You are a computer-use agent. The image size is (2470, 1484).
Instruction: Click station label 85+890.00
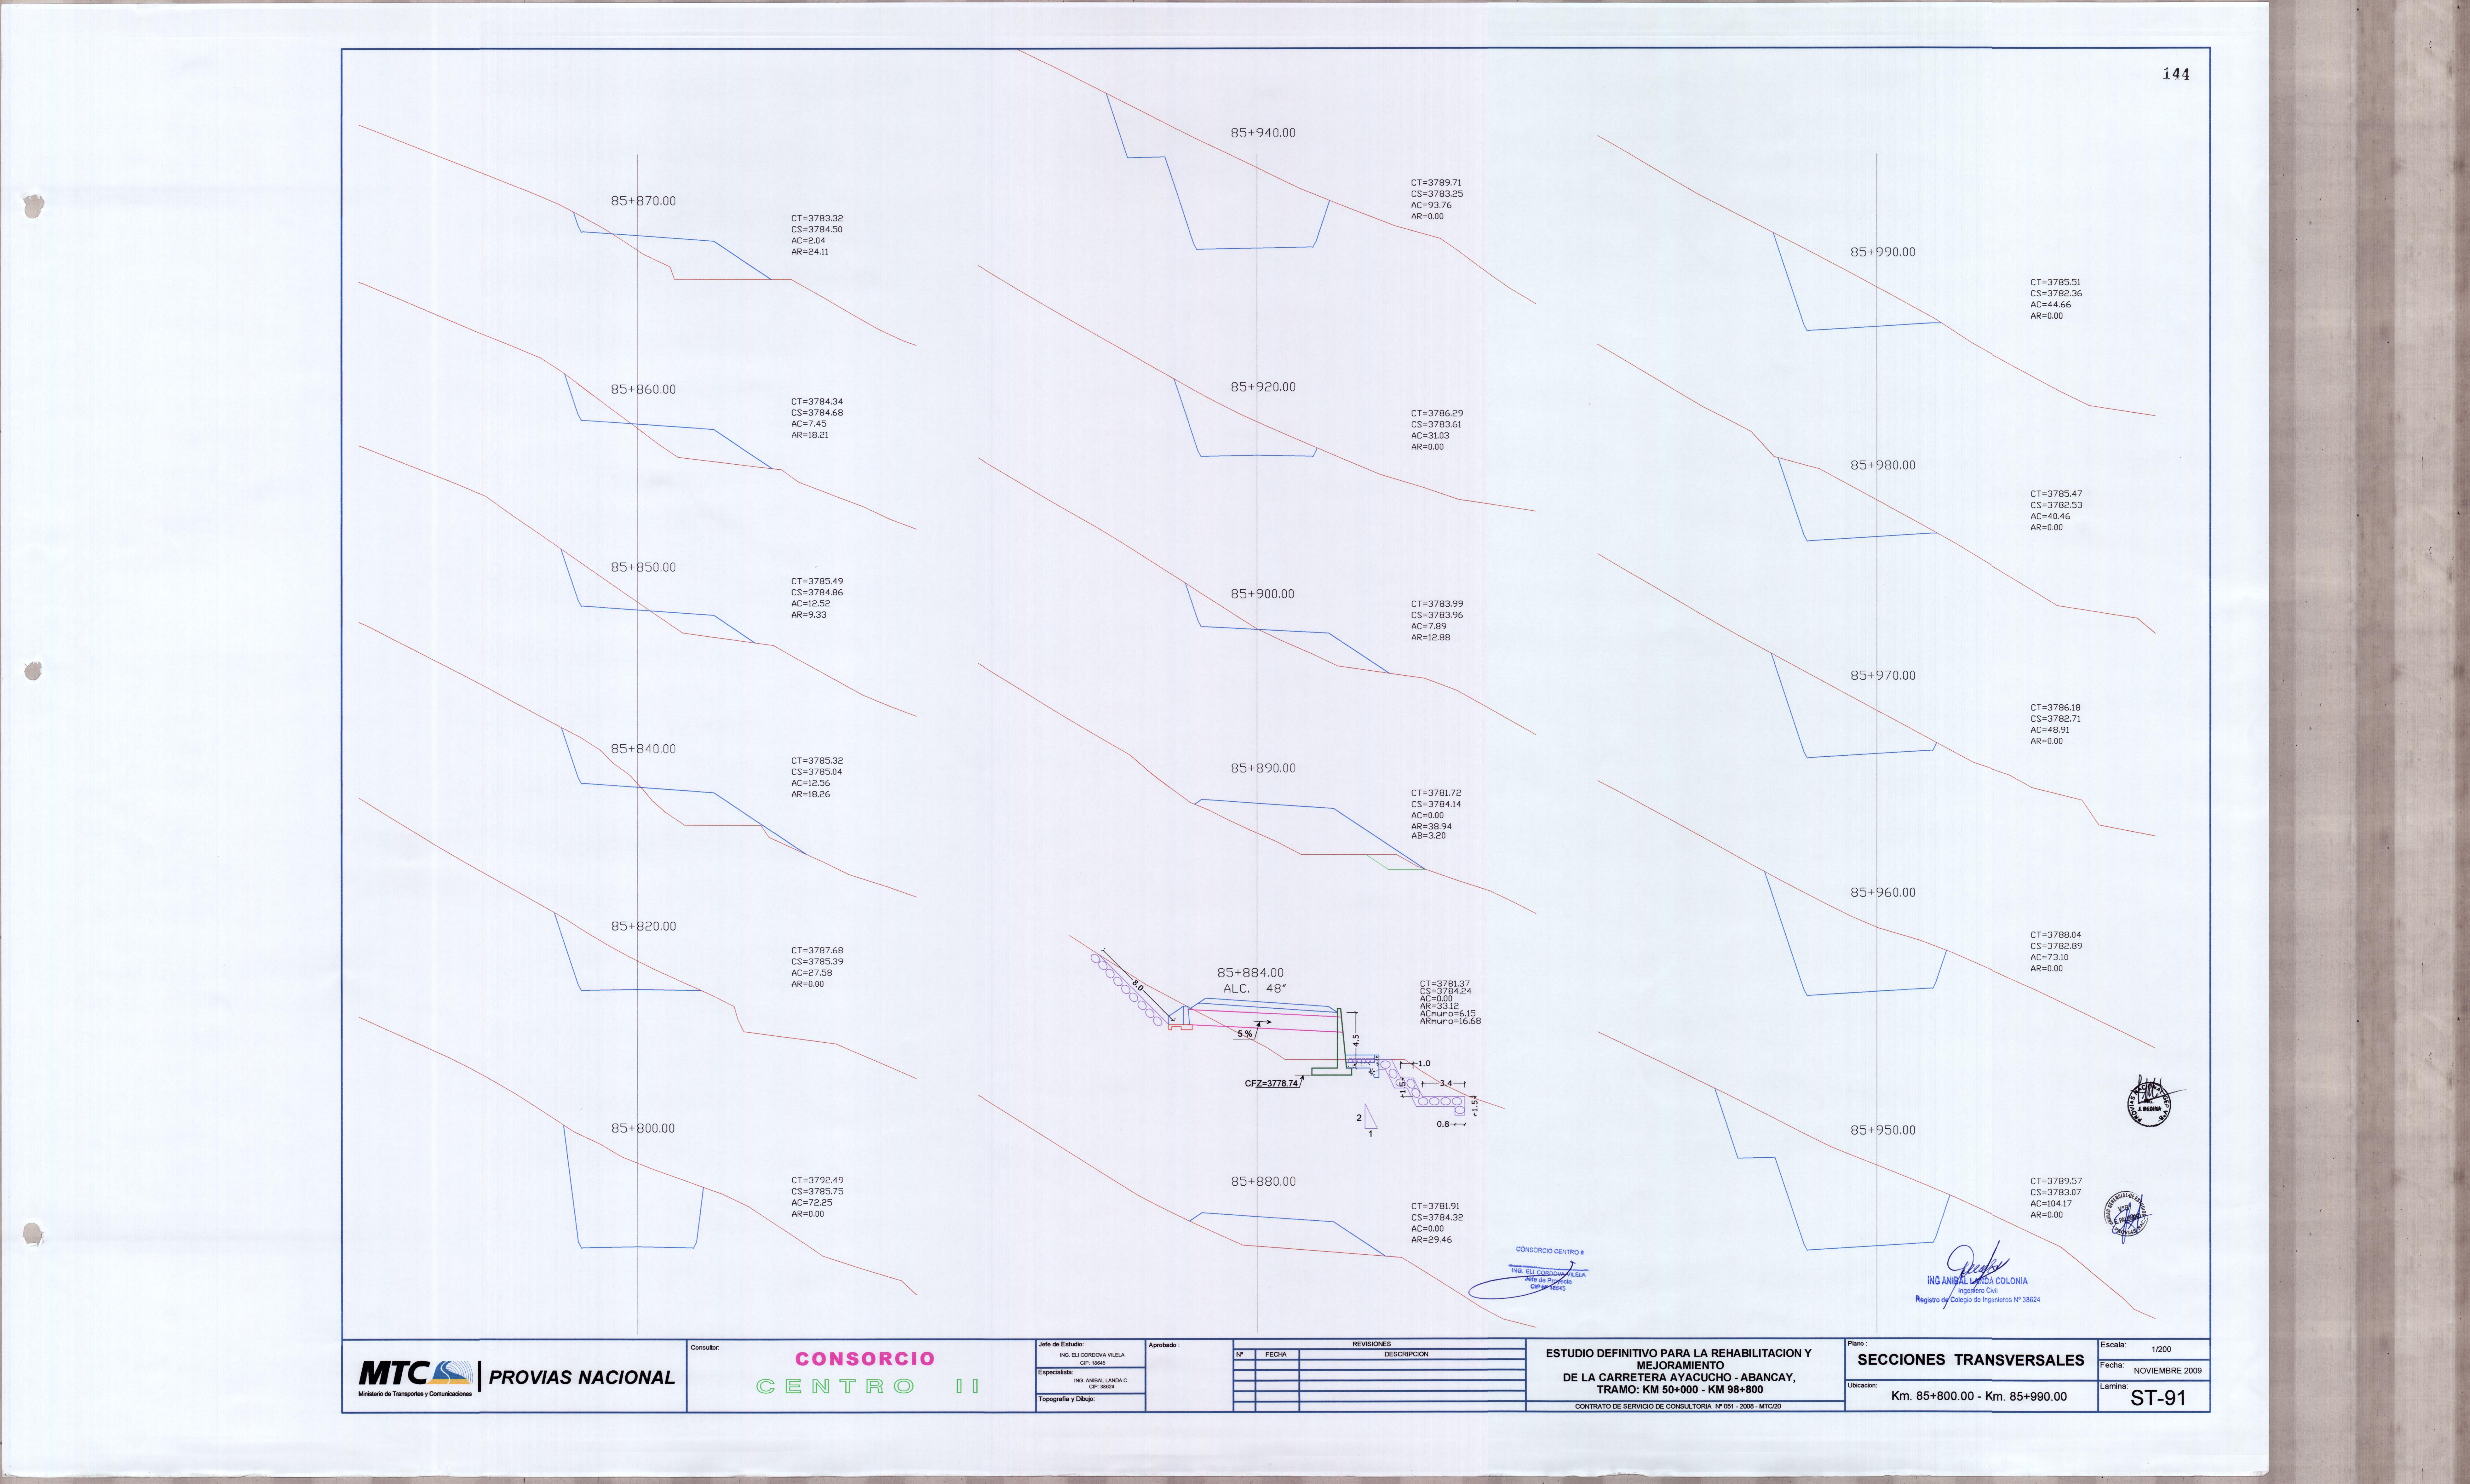tap(1263, 768)
